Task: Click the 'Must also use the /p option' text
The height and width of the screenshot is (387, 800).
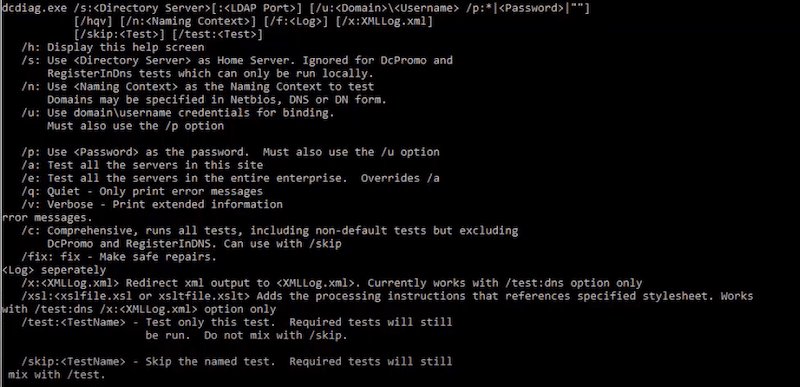Action: pos(135,126)
